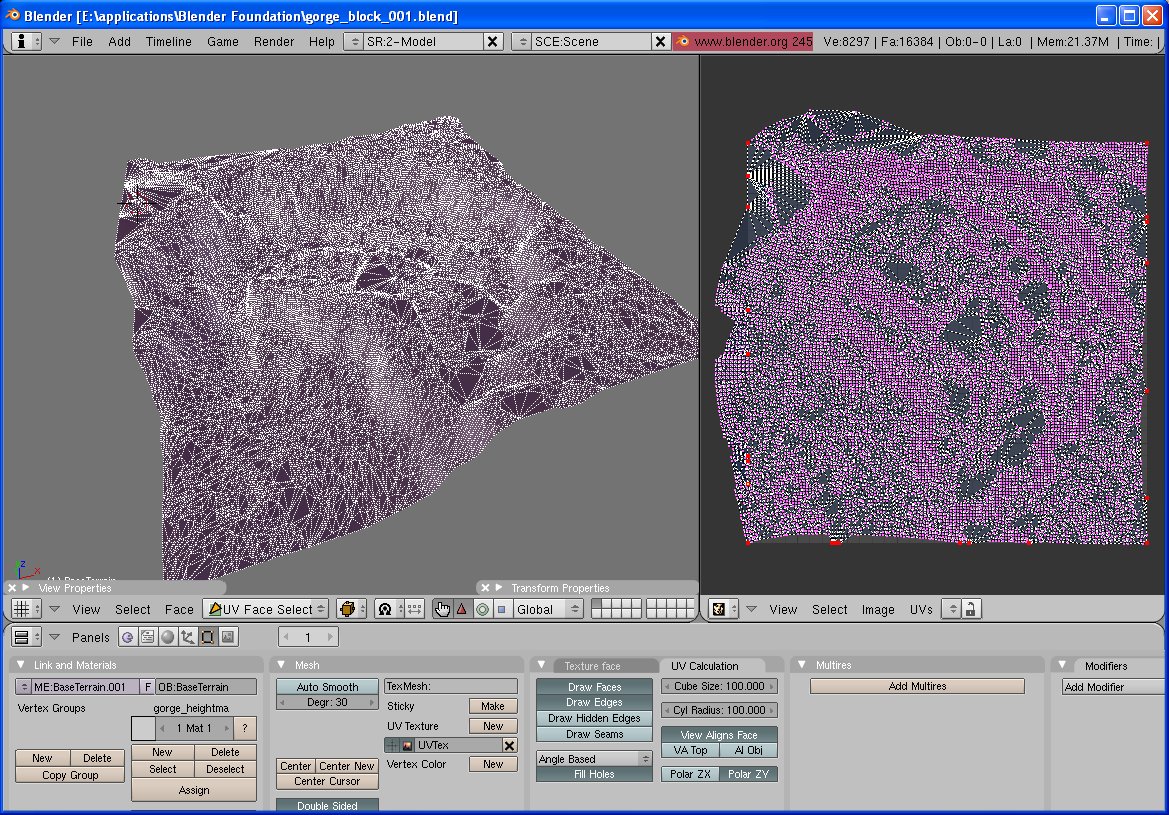Click the UV editor lock icon

pos(969,609)
